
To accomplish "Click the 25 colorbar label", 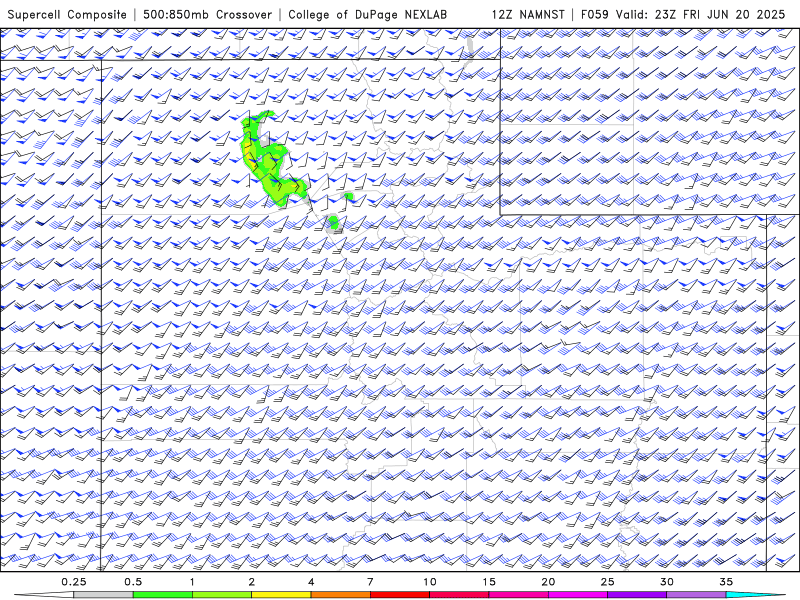I will pos(607,582).
